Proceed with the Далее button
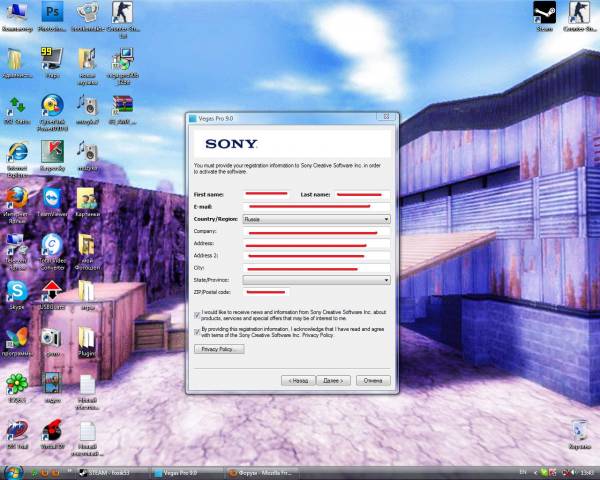This screenshot has height=480, width=600. tap(333, 380)
